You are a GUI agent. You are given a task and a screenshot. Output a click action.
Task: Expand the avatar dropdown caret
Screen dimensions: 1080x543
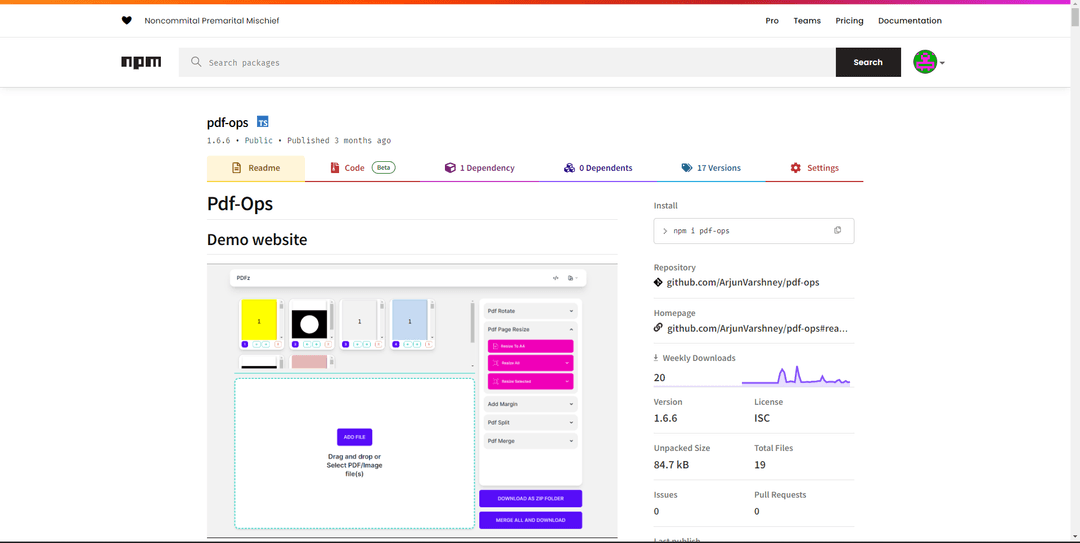click(x=942, y=63)
